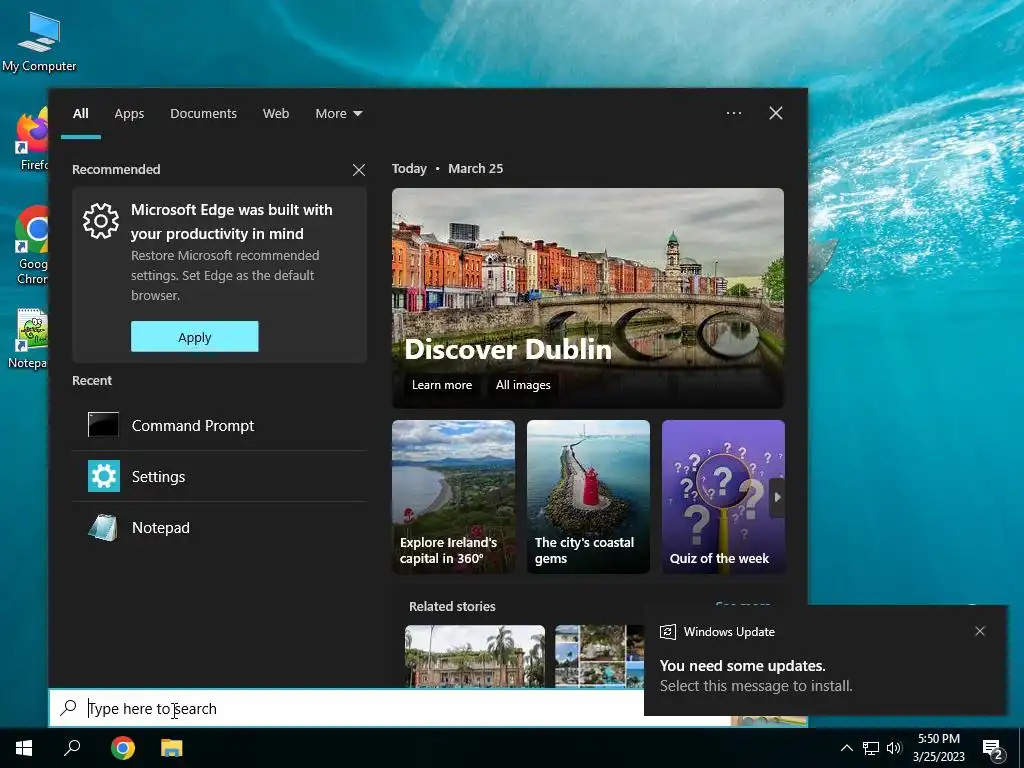
Task: Click the Today March 25 date label
Action: 447,168
